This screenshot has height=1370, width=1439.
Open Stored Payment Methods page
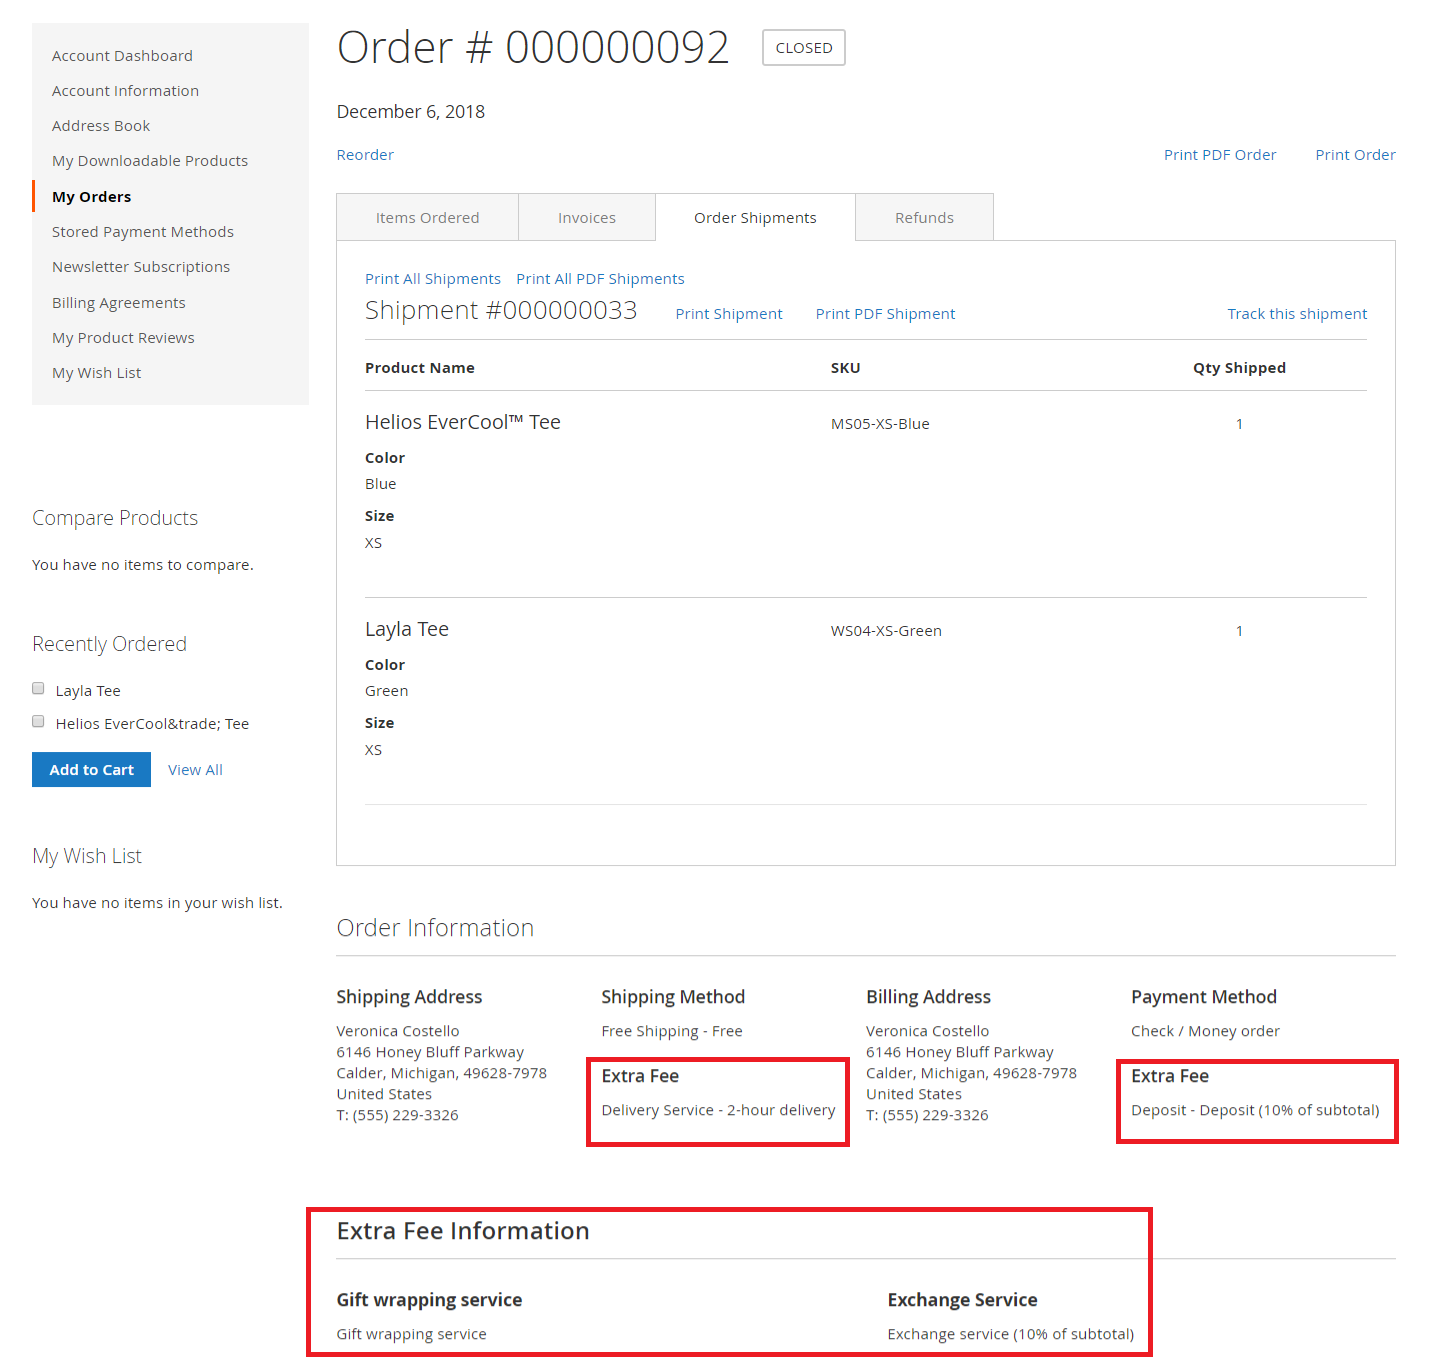click(x=143, y=232)
